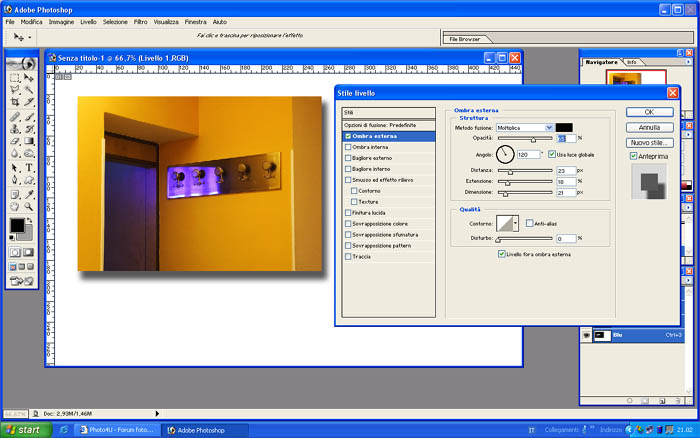This screenshot has height=438, width=700.
Task: Check the Bagliore interno option
Action: point(348,169)
